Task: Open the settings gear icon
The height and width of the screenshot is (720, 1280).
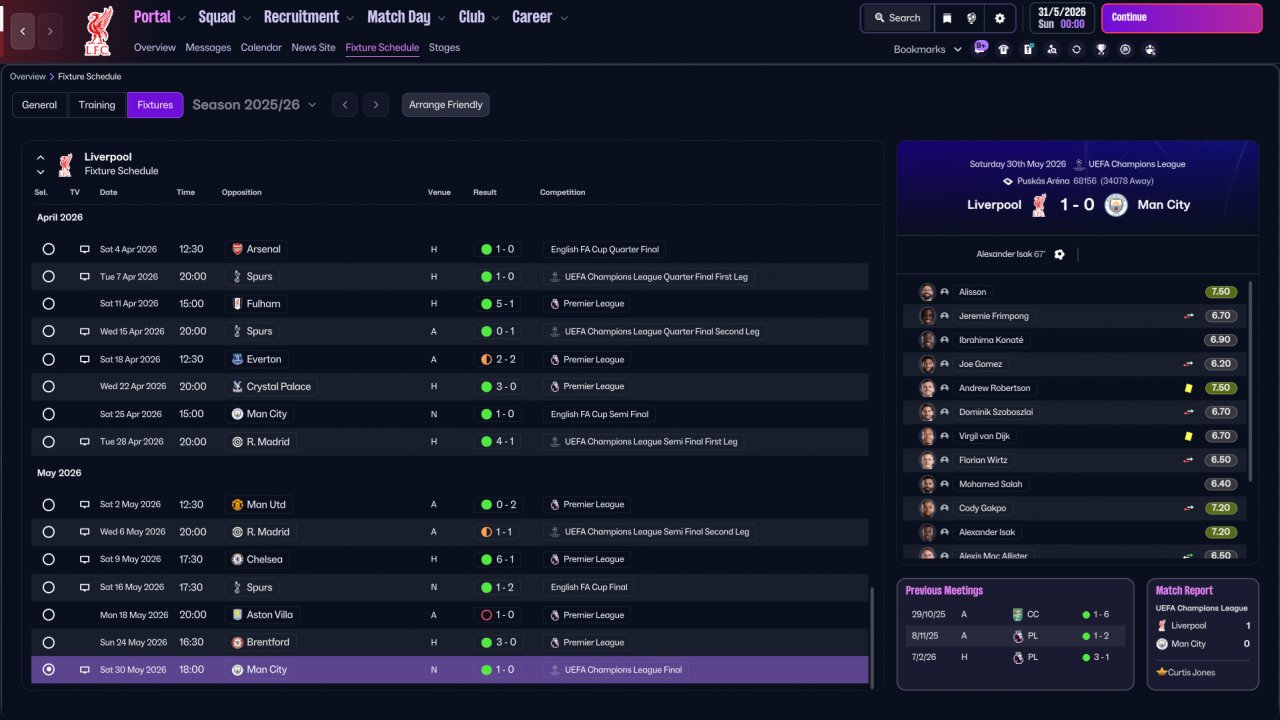Action: click(x=999, y=18)
